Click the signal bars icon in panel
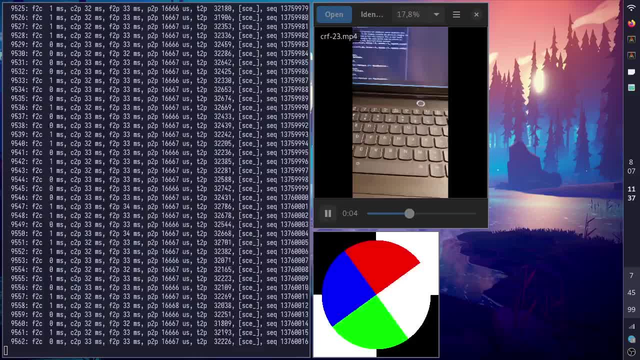 pyautogui.click(x=631, y=326)
